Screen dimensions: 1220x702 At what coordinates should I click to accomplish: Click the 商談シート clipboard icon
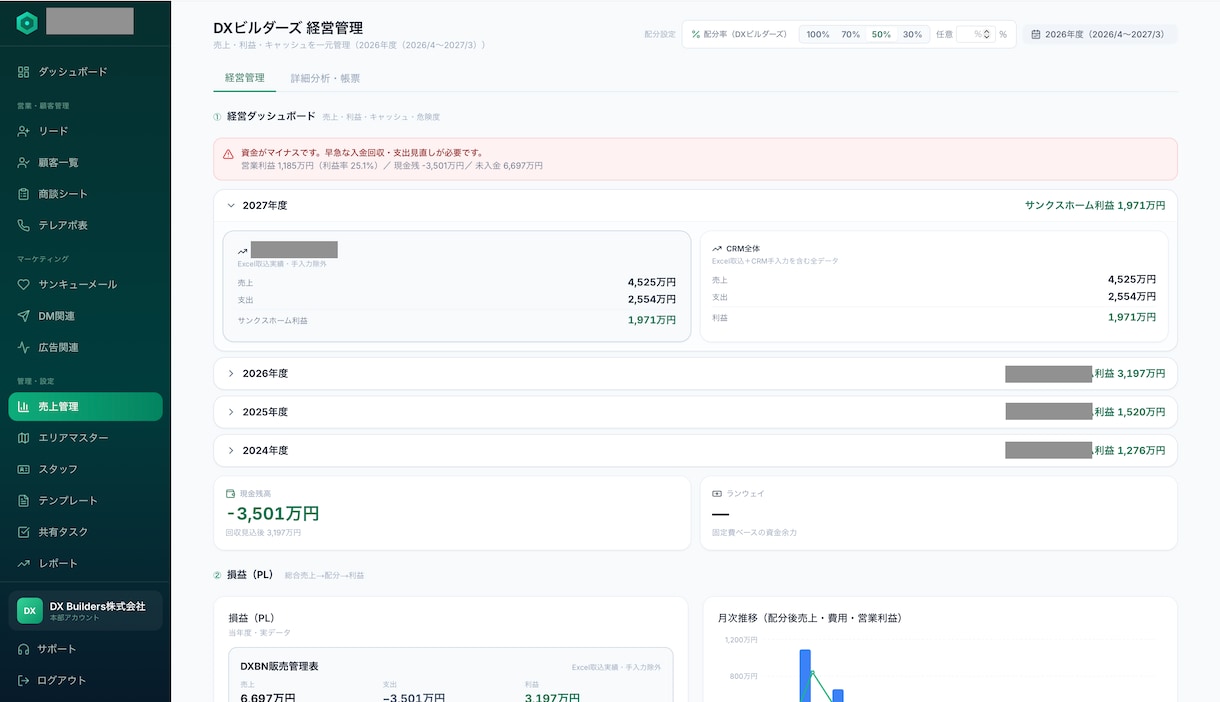click(x=24, y=194)
